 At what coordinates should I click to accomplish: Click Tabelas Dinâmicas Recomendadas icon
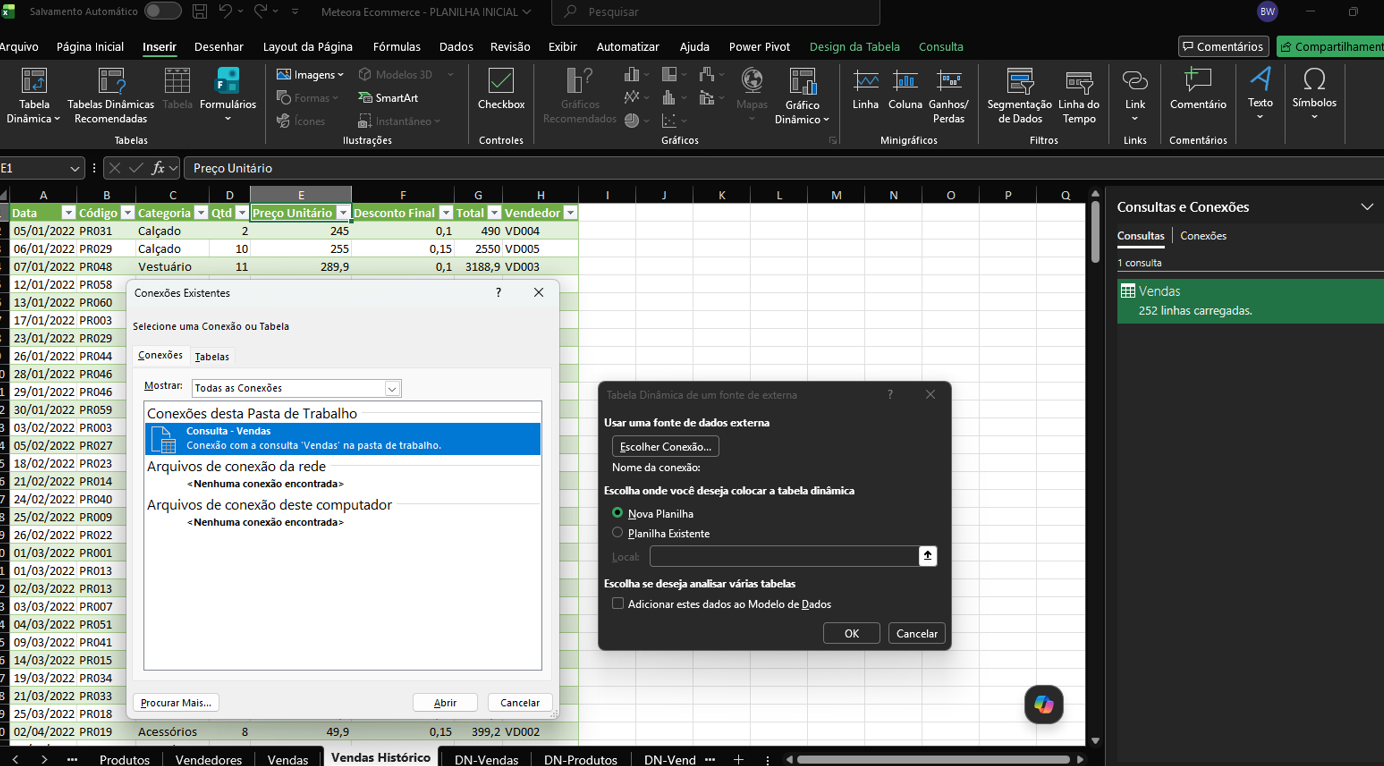[x=110, y=96]
